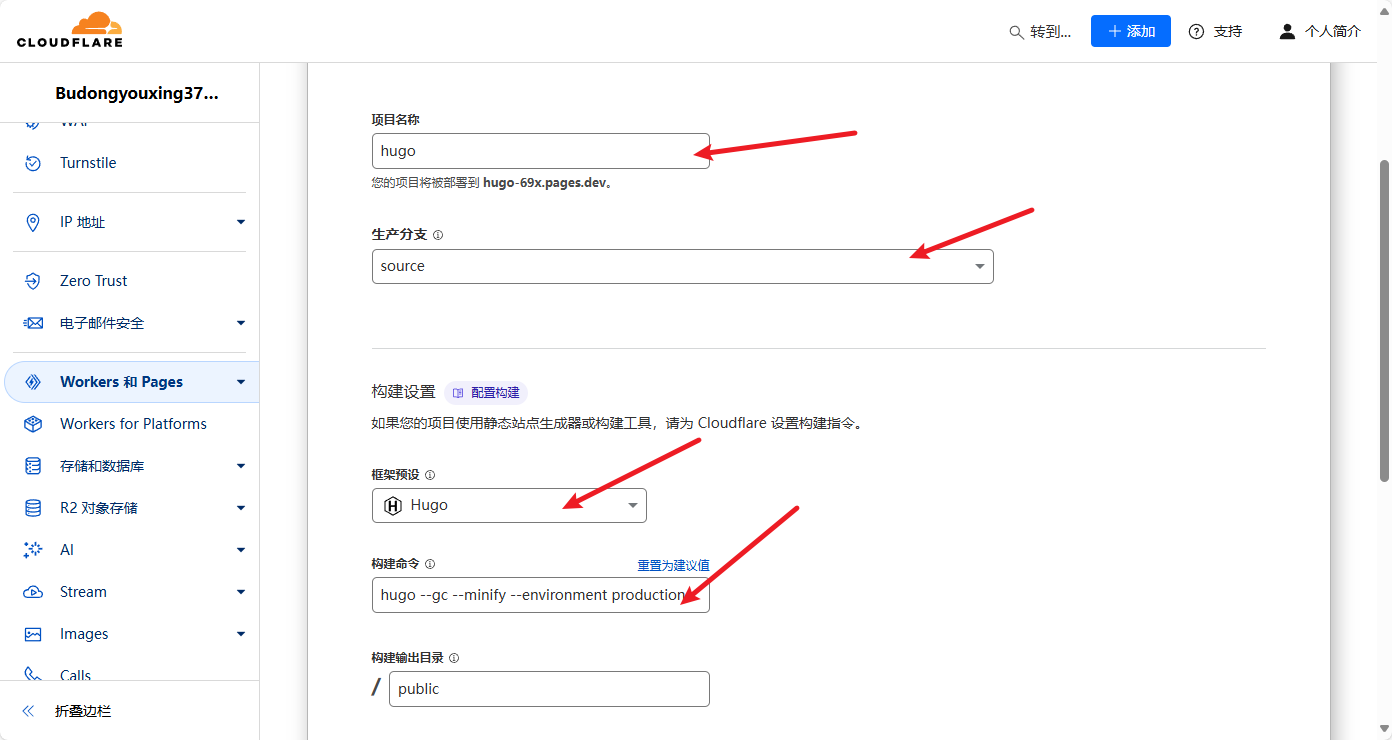
Task: Click the Hugo framework logo icon
Action: [393, 506]
